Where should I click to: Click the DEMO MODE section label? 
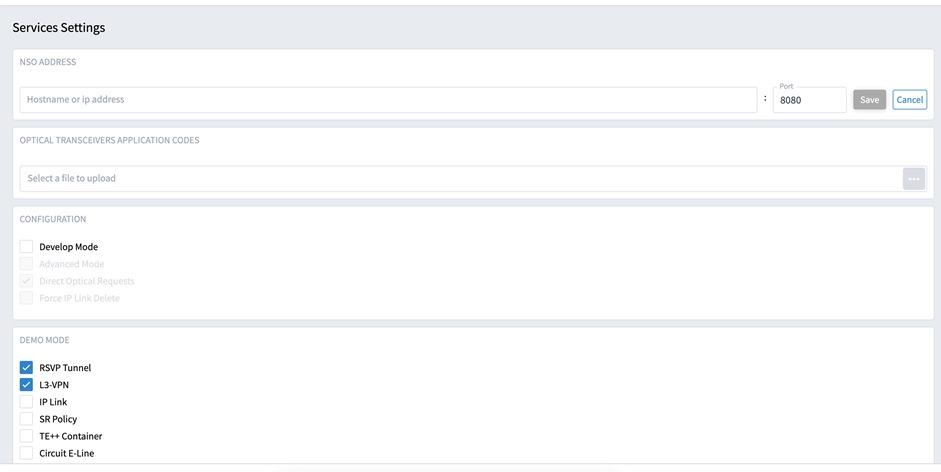coord(45,340)
